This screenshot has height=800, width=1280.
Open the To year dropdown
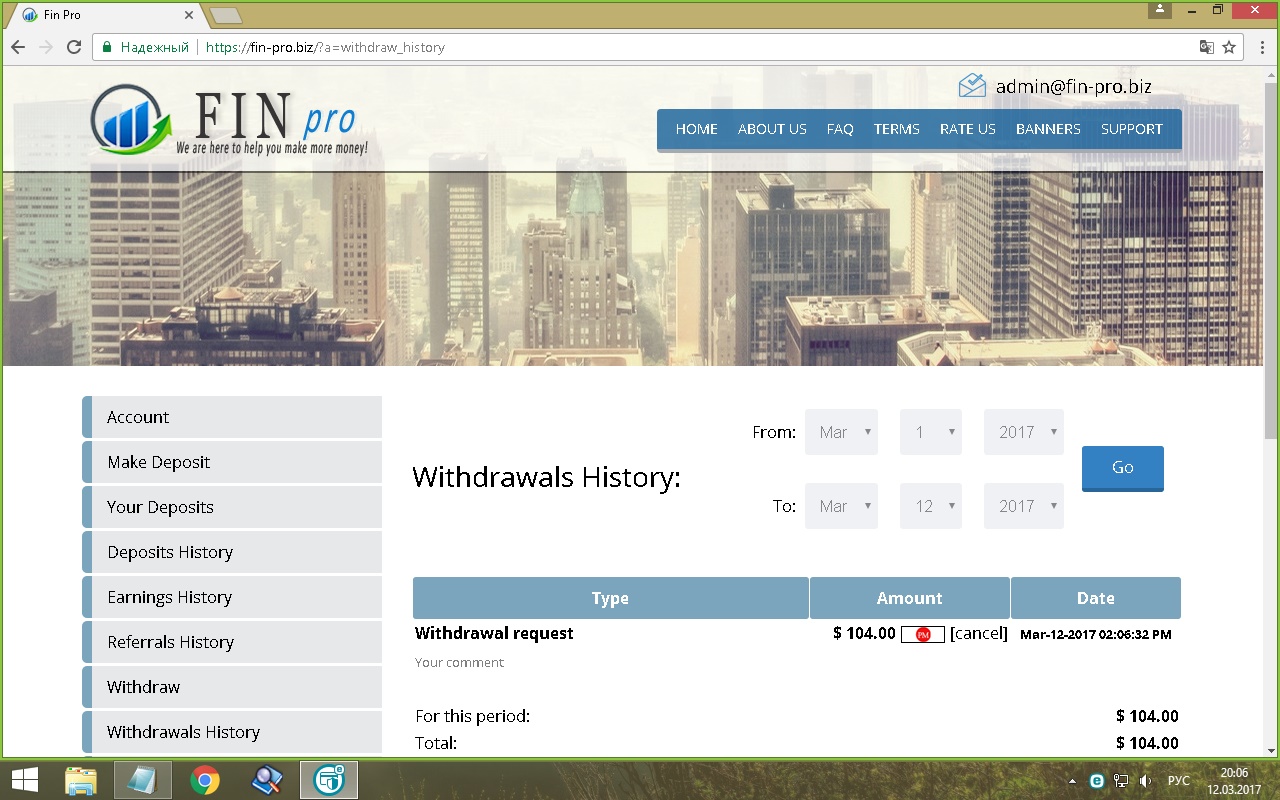click(1024, 506)
